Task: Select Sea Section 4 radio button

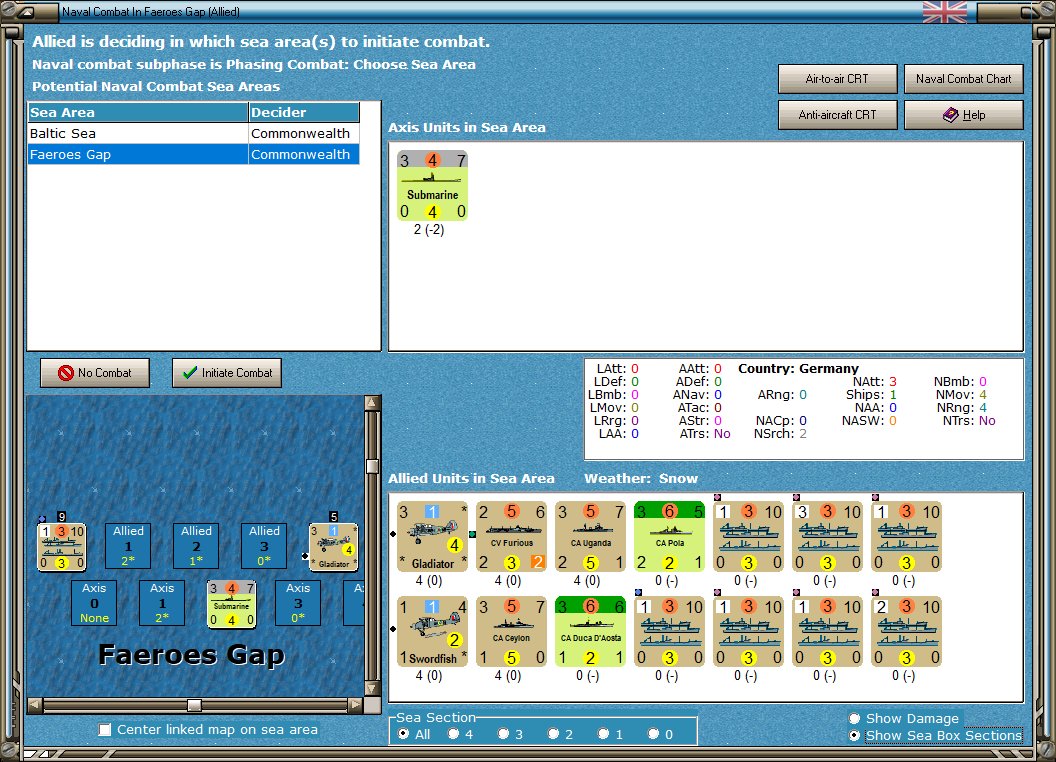Action: click(x=453, y=734)
